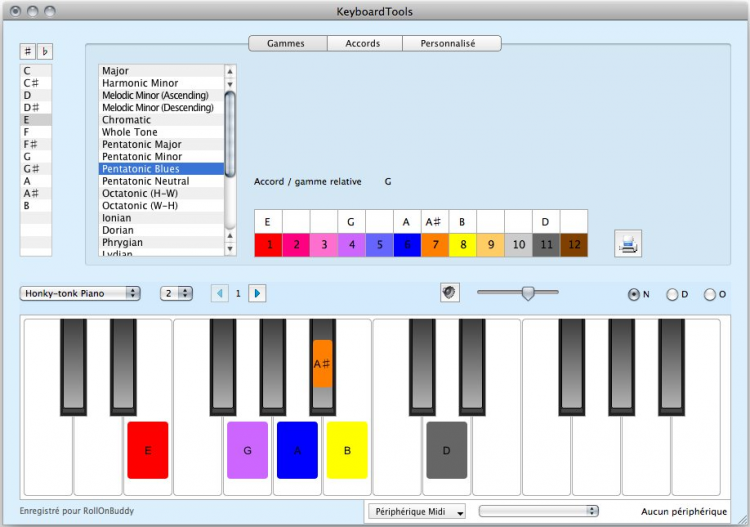Select the N radio button
The width and height of the screenshot is (750, 527).
pyautogui.click(x=634, y=294)
